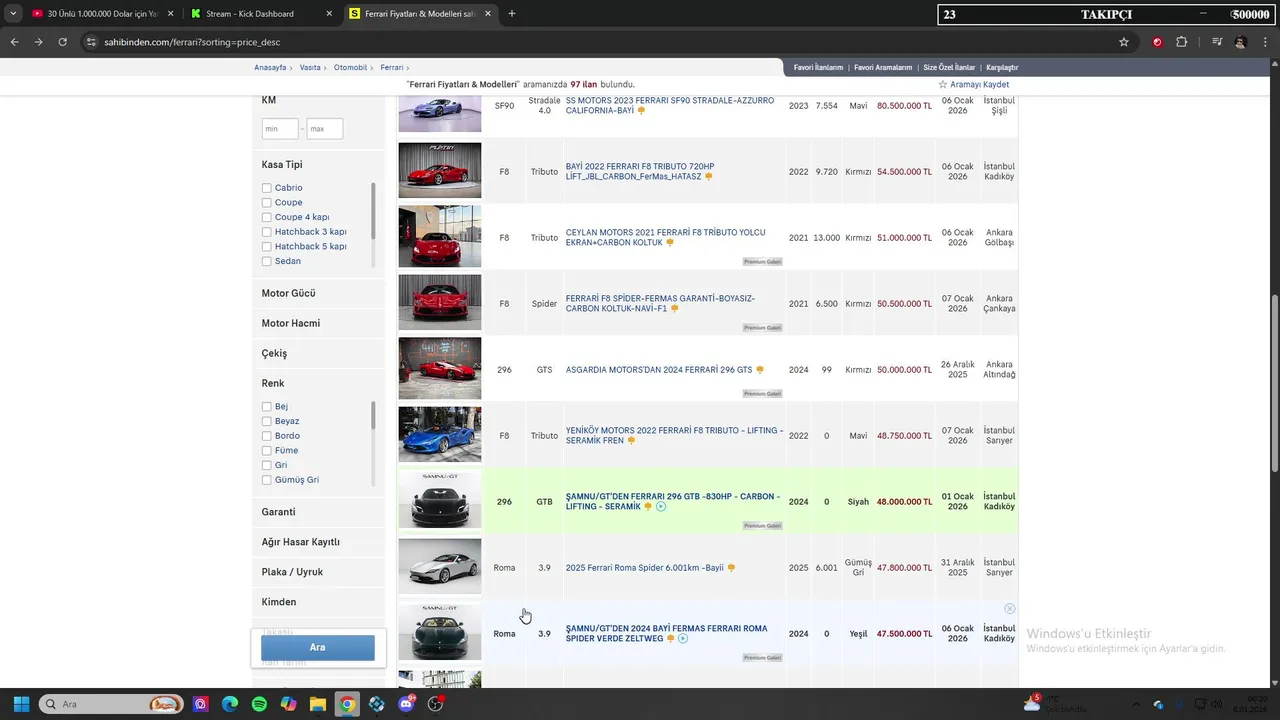Click the thumbs-down icon on the SF90 Stradale listing
The image size is (1280, 720).
click(641, 110)
